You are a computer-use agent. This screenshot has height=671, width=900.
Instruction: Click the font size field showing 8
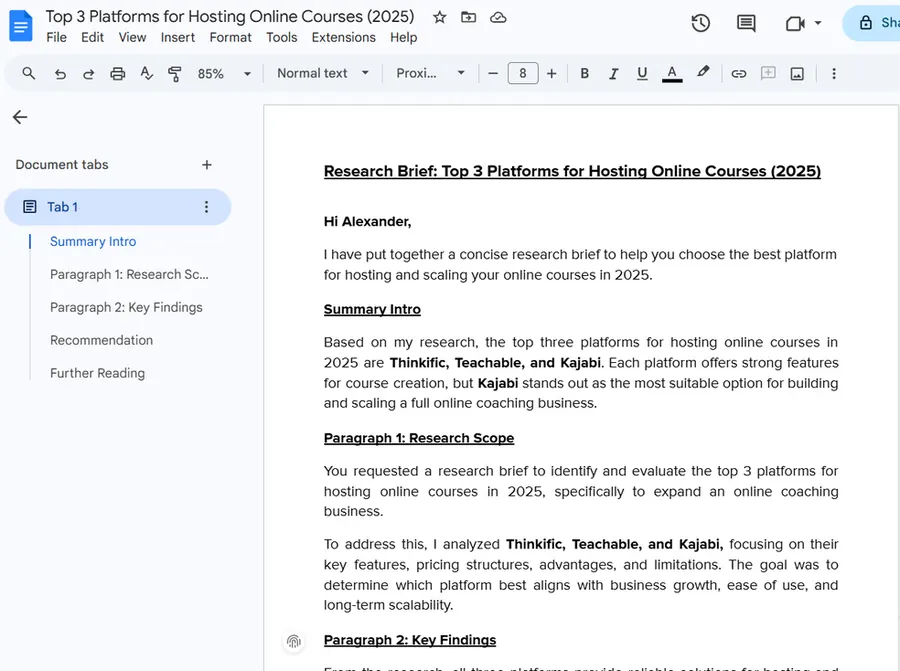[x=523, y=73]
